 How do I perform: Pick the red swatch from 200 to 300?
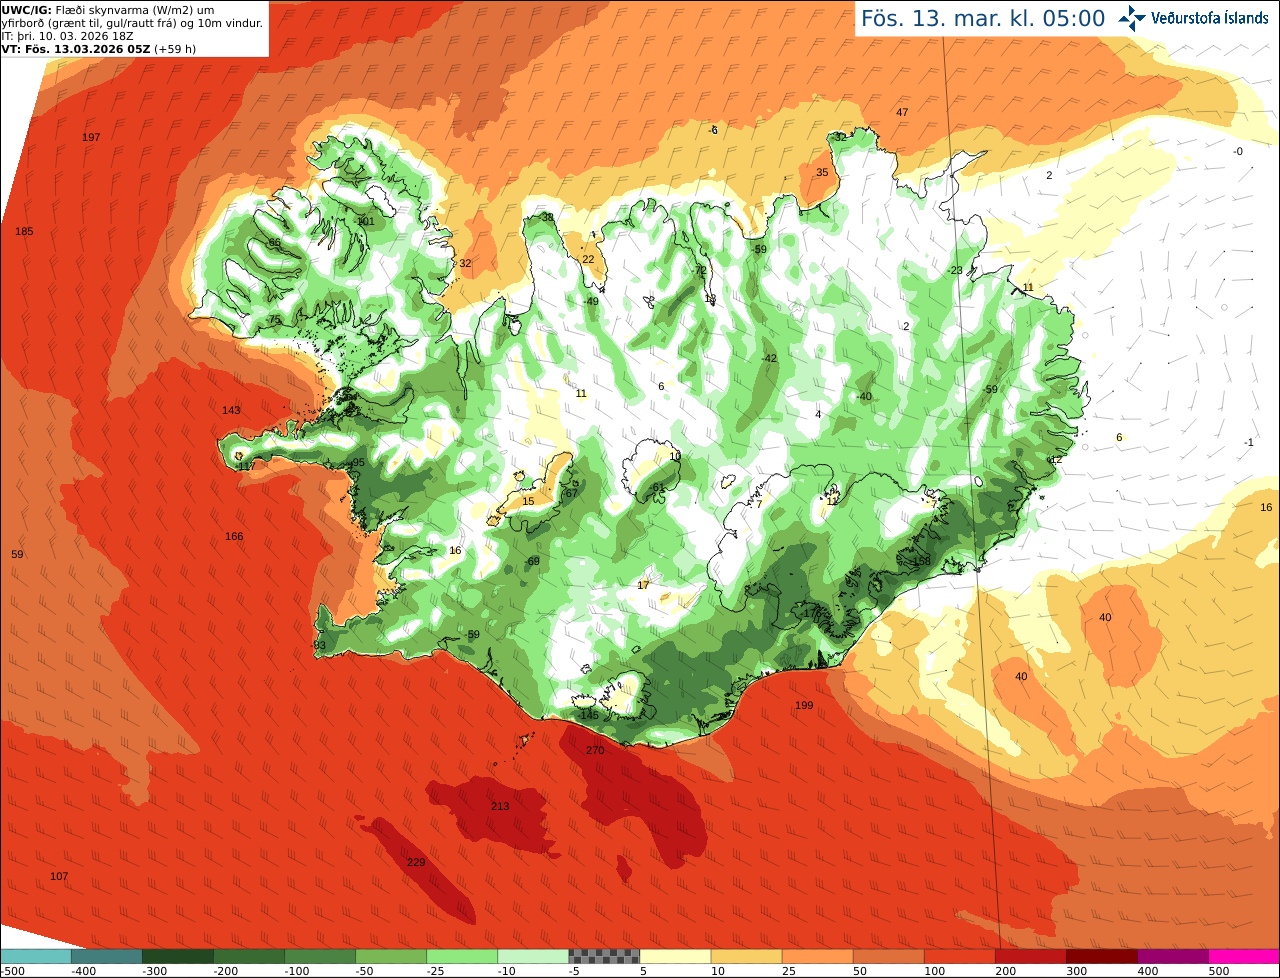click(x=1030, y=957)
